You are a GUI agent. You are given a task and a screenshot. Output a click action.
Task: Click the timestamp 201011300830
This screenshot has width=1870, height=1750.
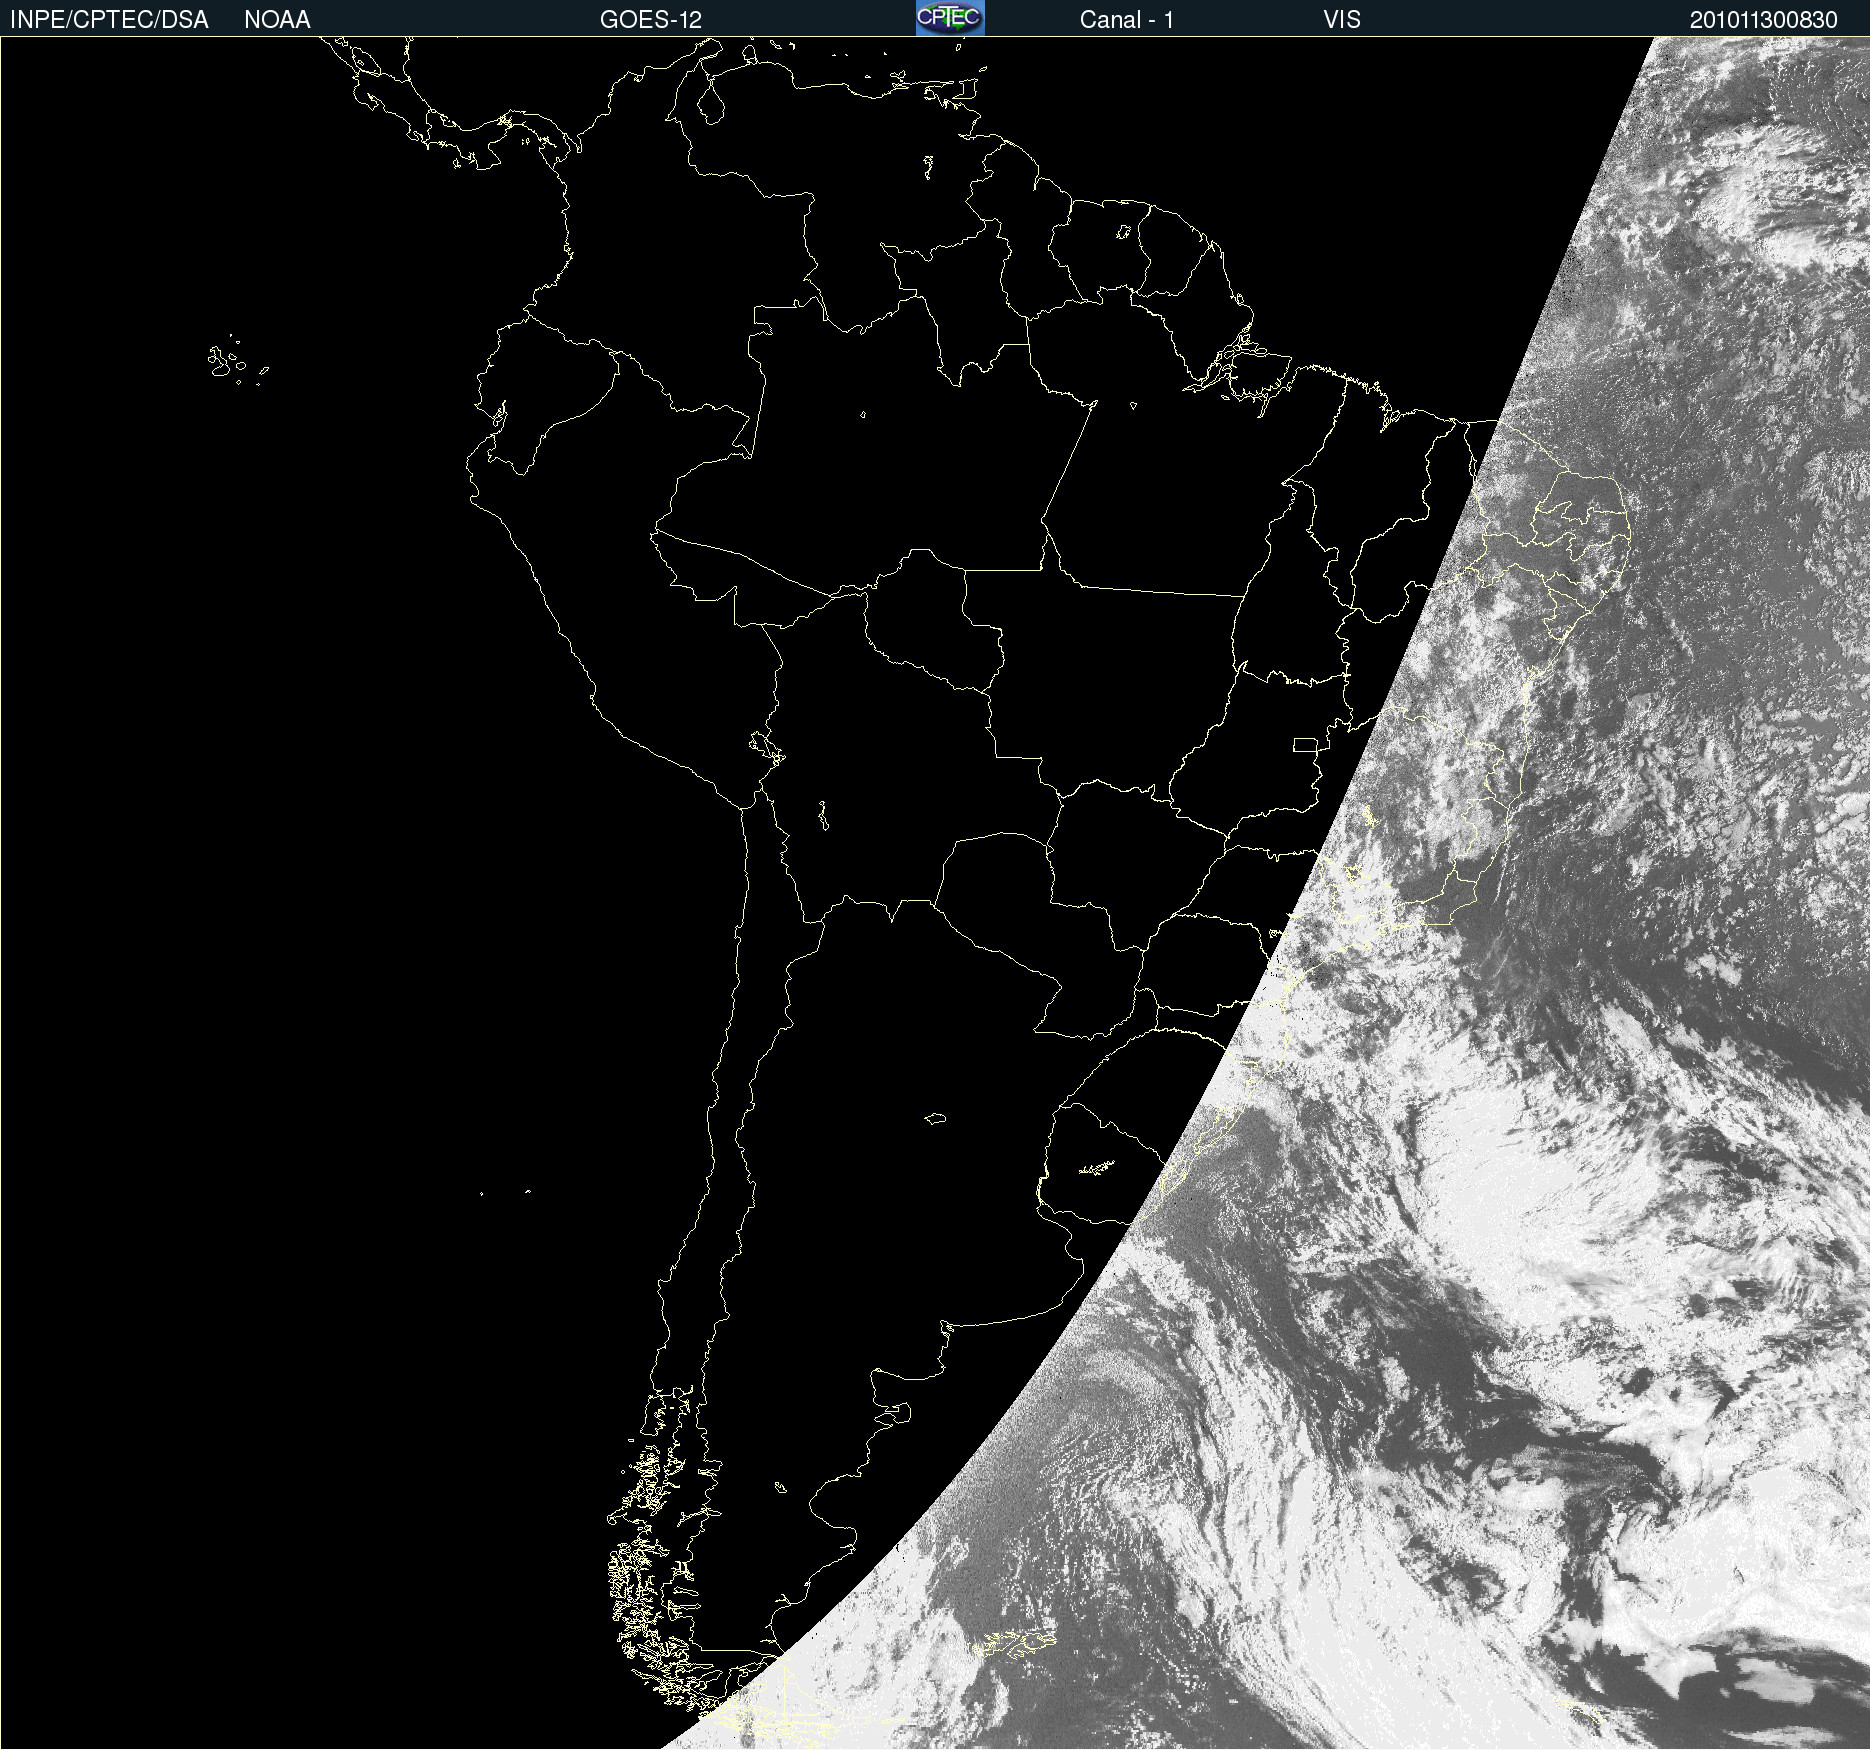coord(1764,20)
